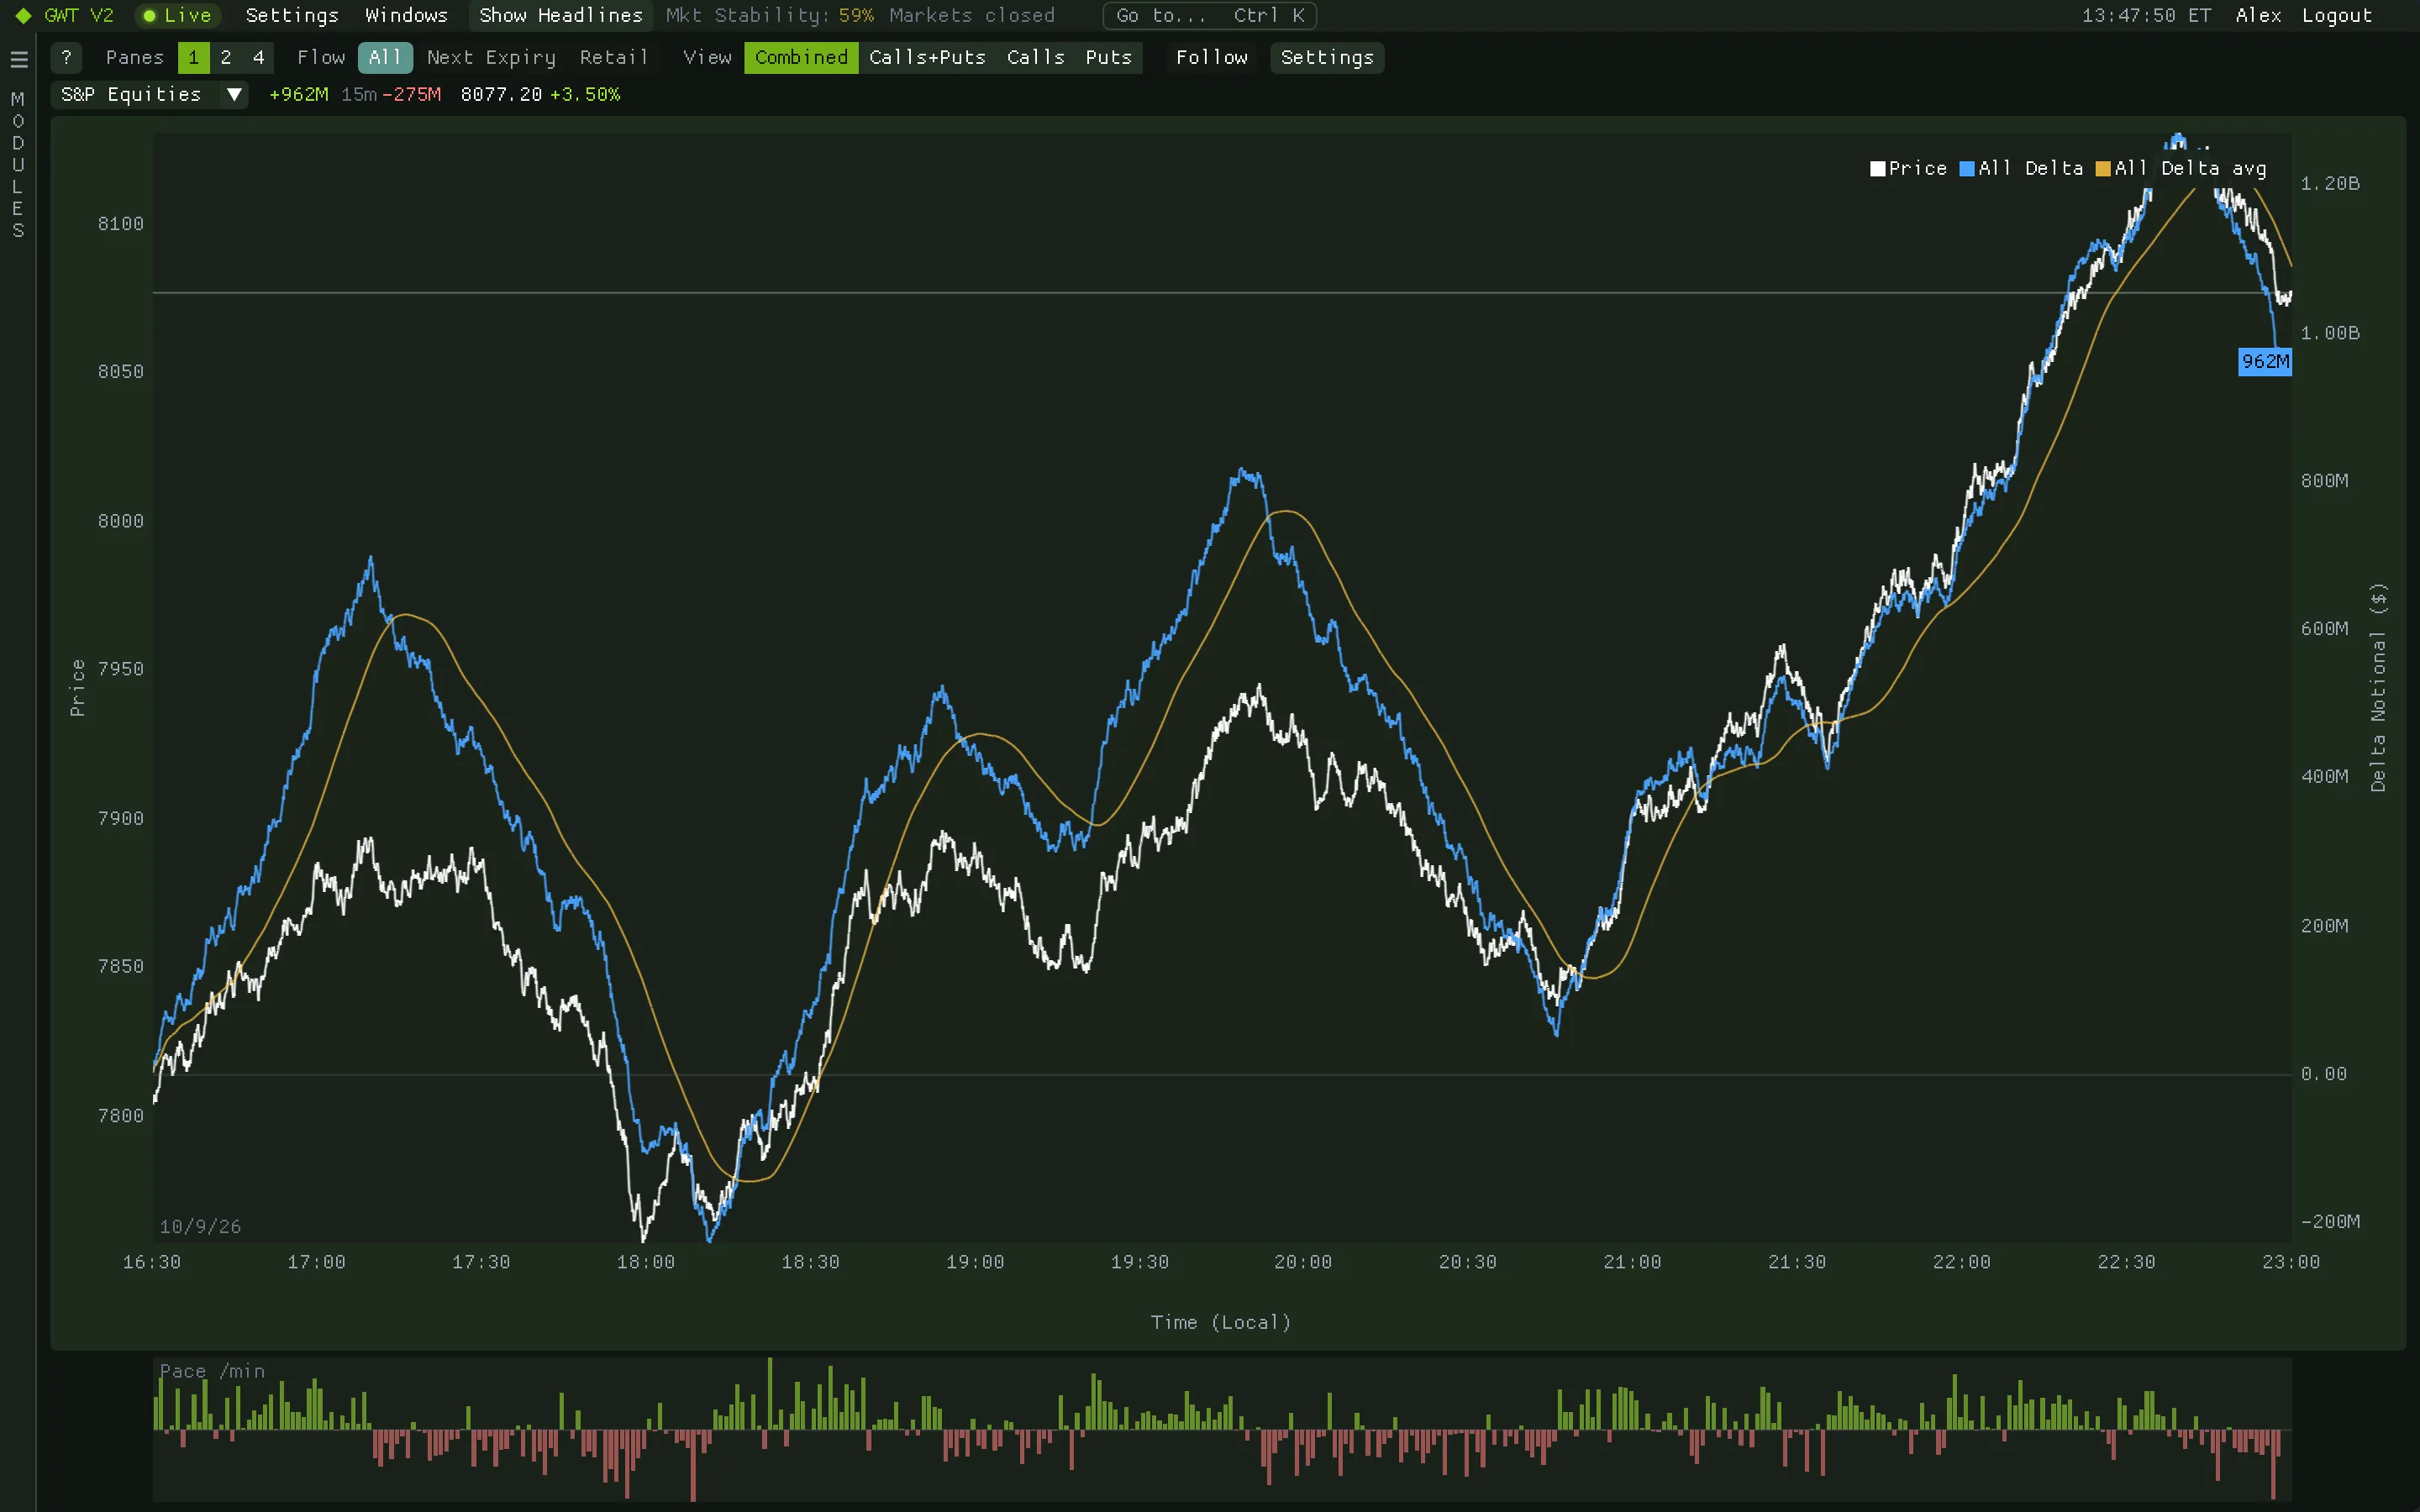Click the +3.50% change value
This screenshot has width=2420, height=1512.
pos(585,94)
